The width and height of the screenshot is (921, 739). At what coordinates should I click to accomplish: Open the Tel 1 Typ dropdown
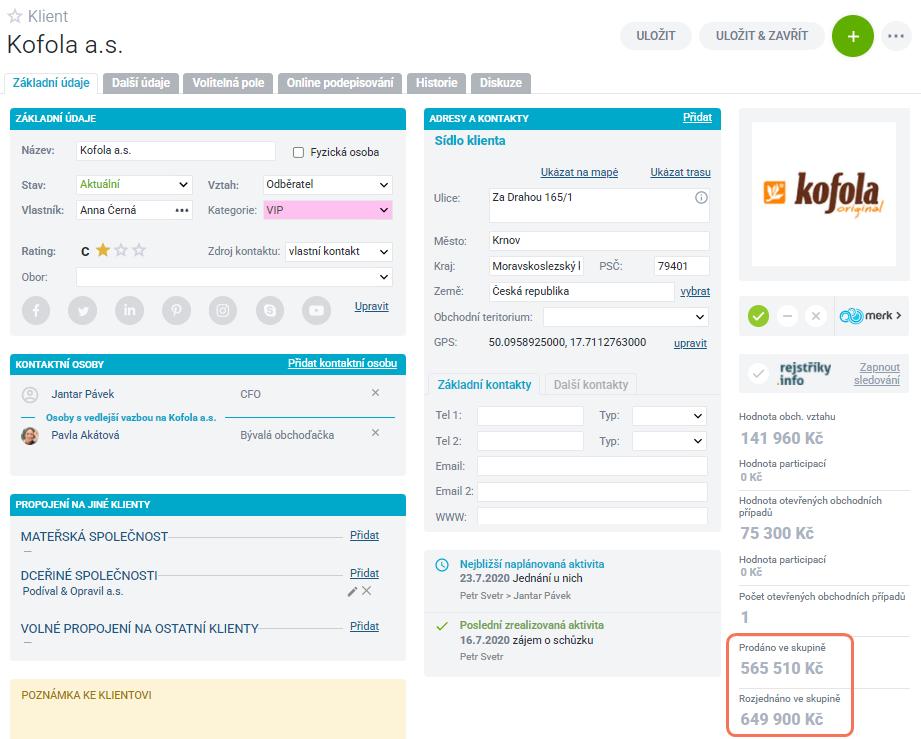click(x=669, y=415)
